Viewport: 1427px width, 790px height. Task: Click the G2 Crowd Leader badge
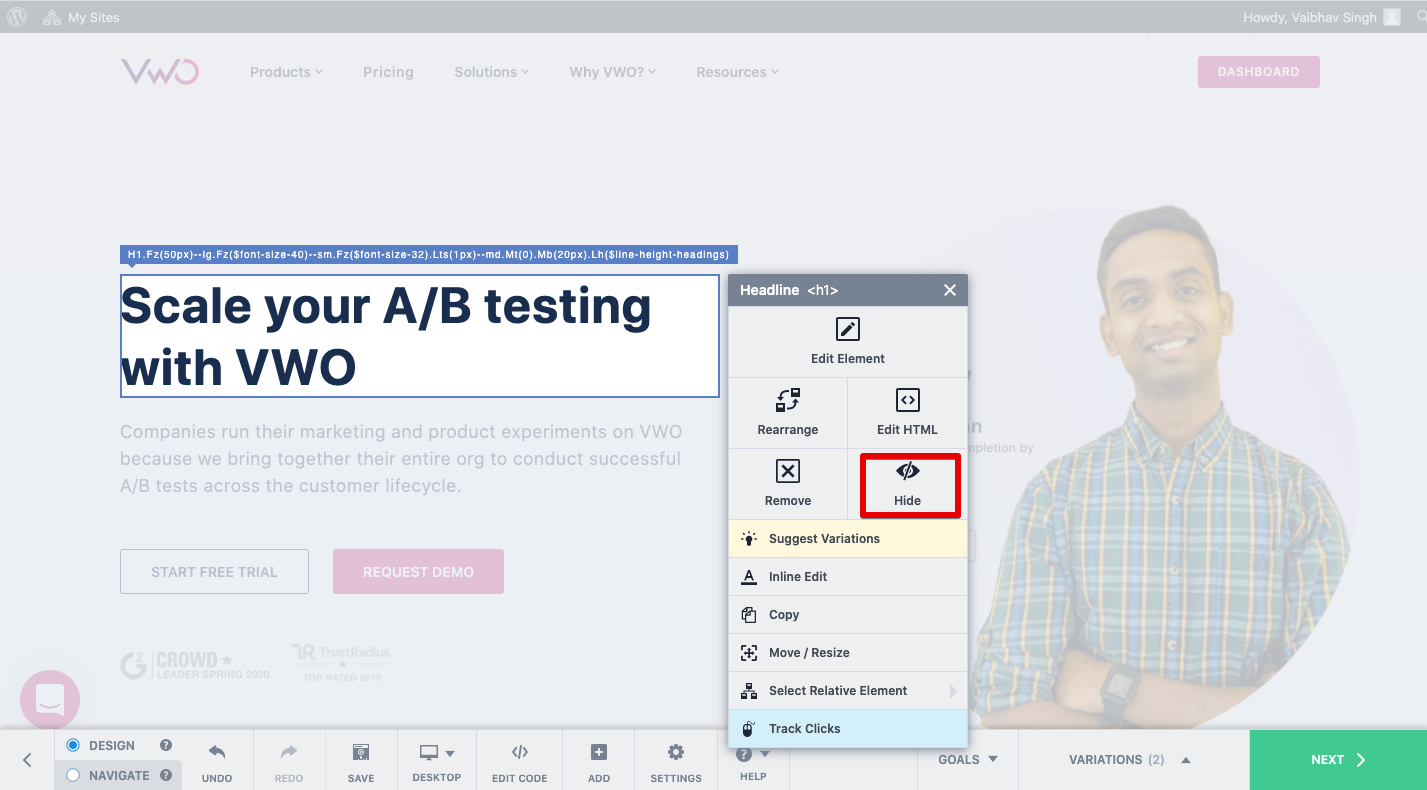195,664
